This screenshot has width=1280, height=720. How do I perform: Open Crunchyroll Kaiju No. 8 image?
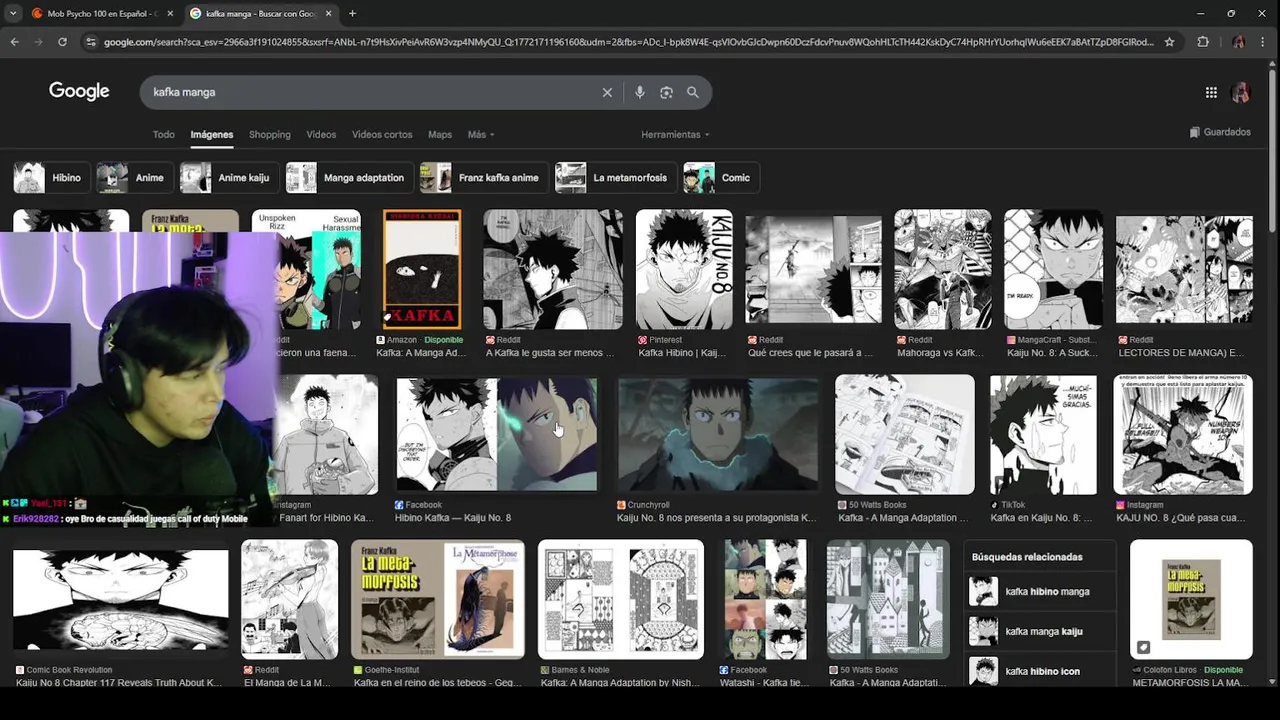click(718, 435)
